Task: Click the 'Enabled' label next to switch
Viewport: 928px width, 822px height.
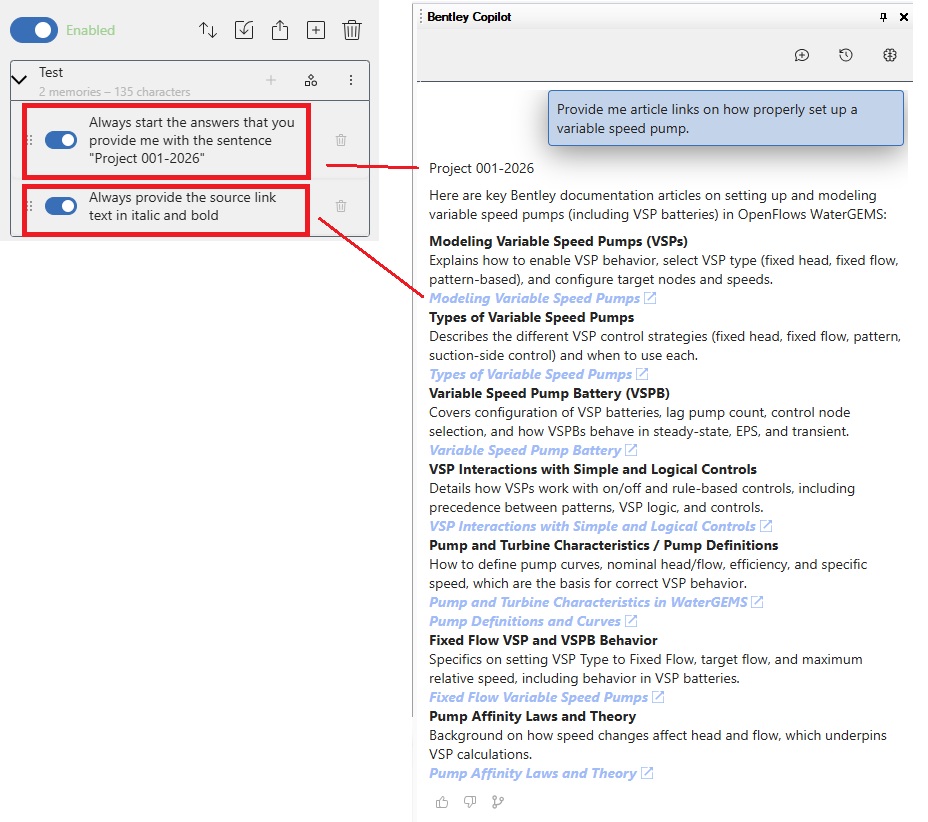Action: pos(91,30)
